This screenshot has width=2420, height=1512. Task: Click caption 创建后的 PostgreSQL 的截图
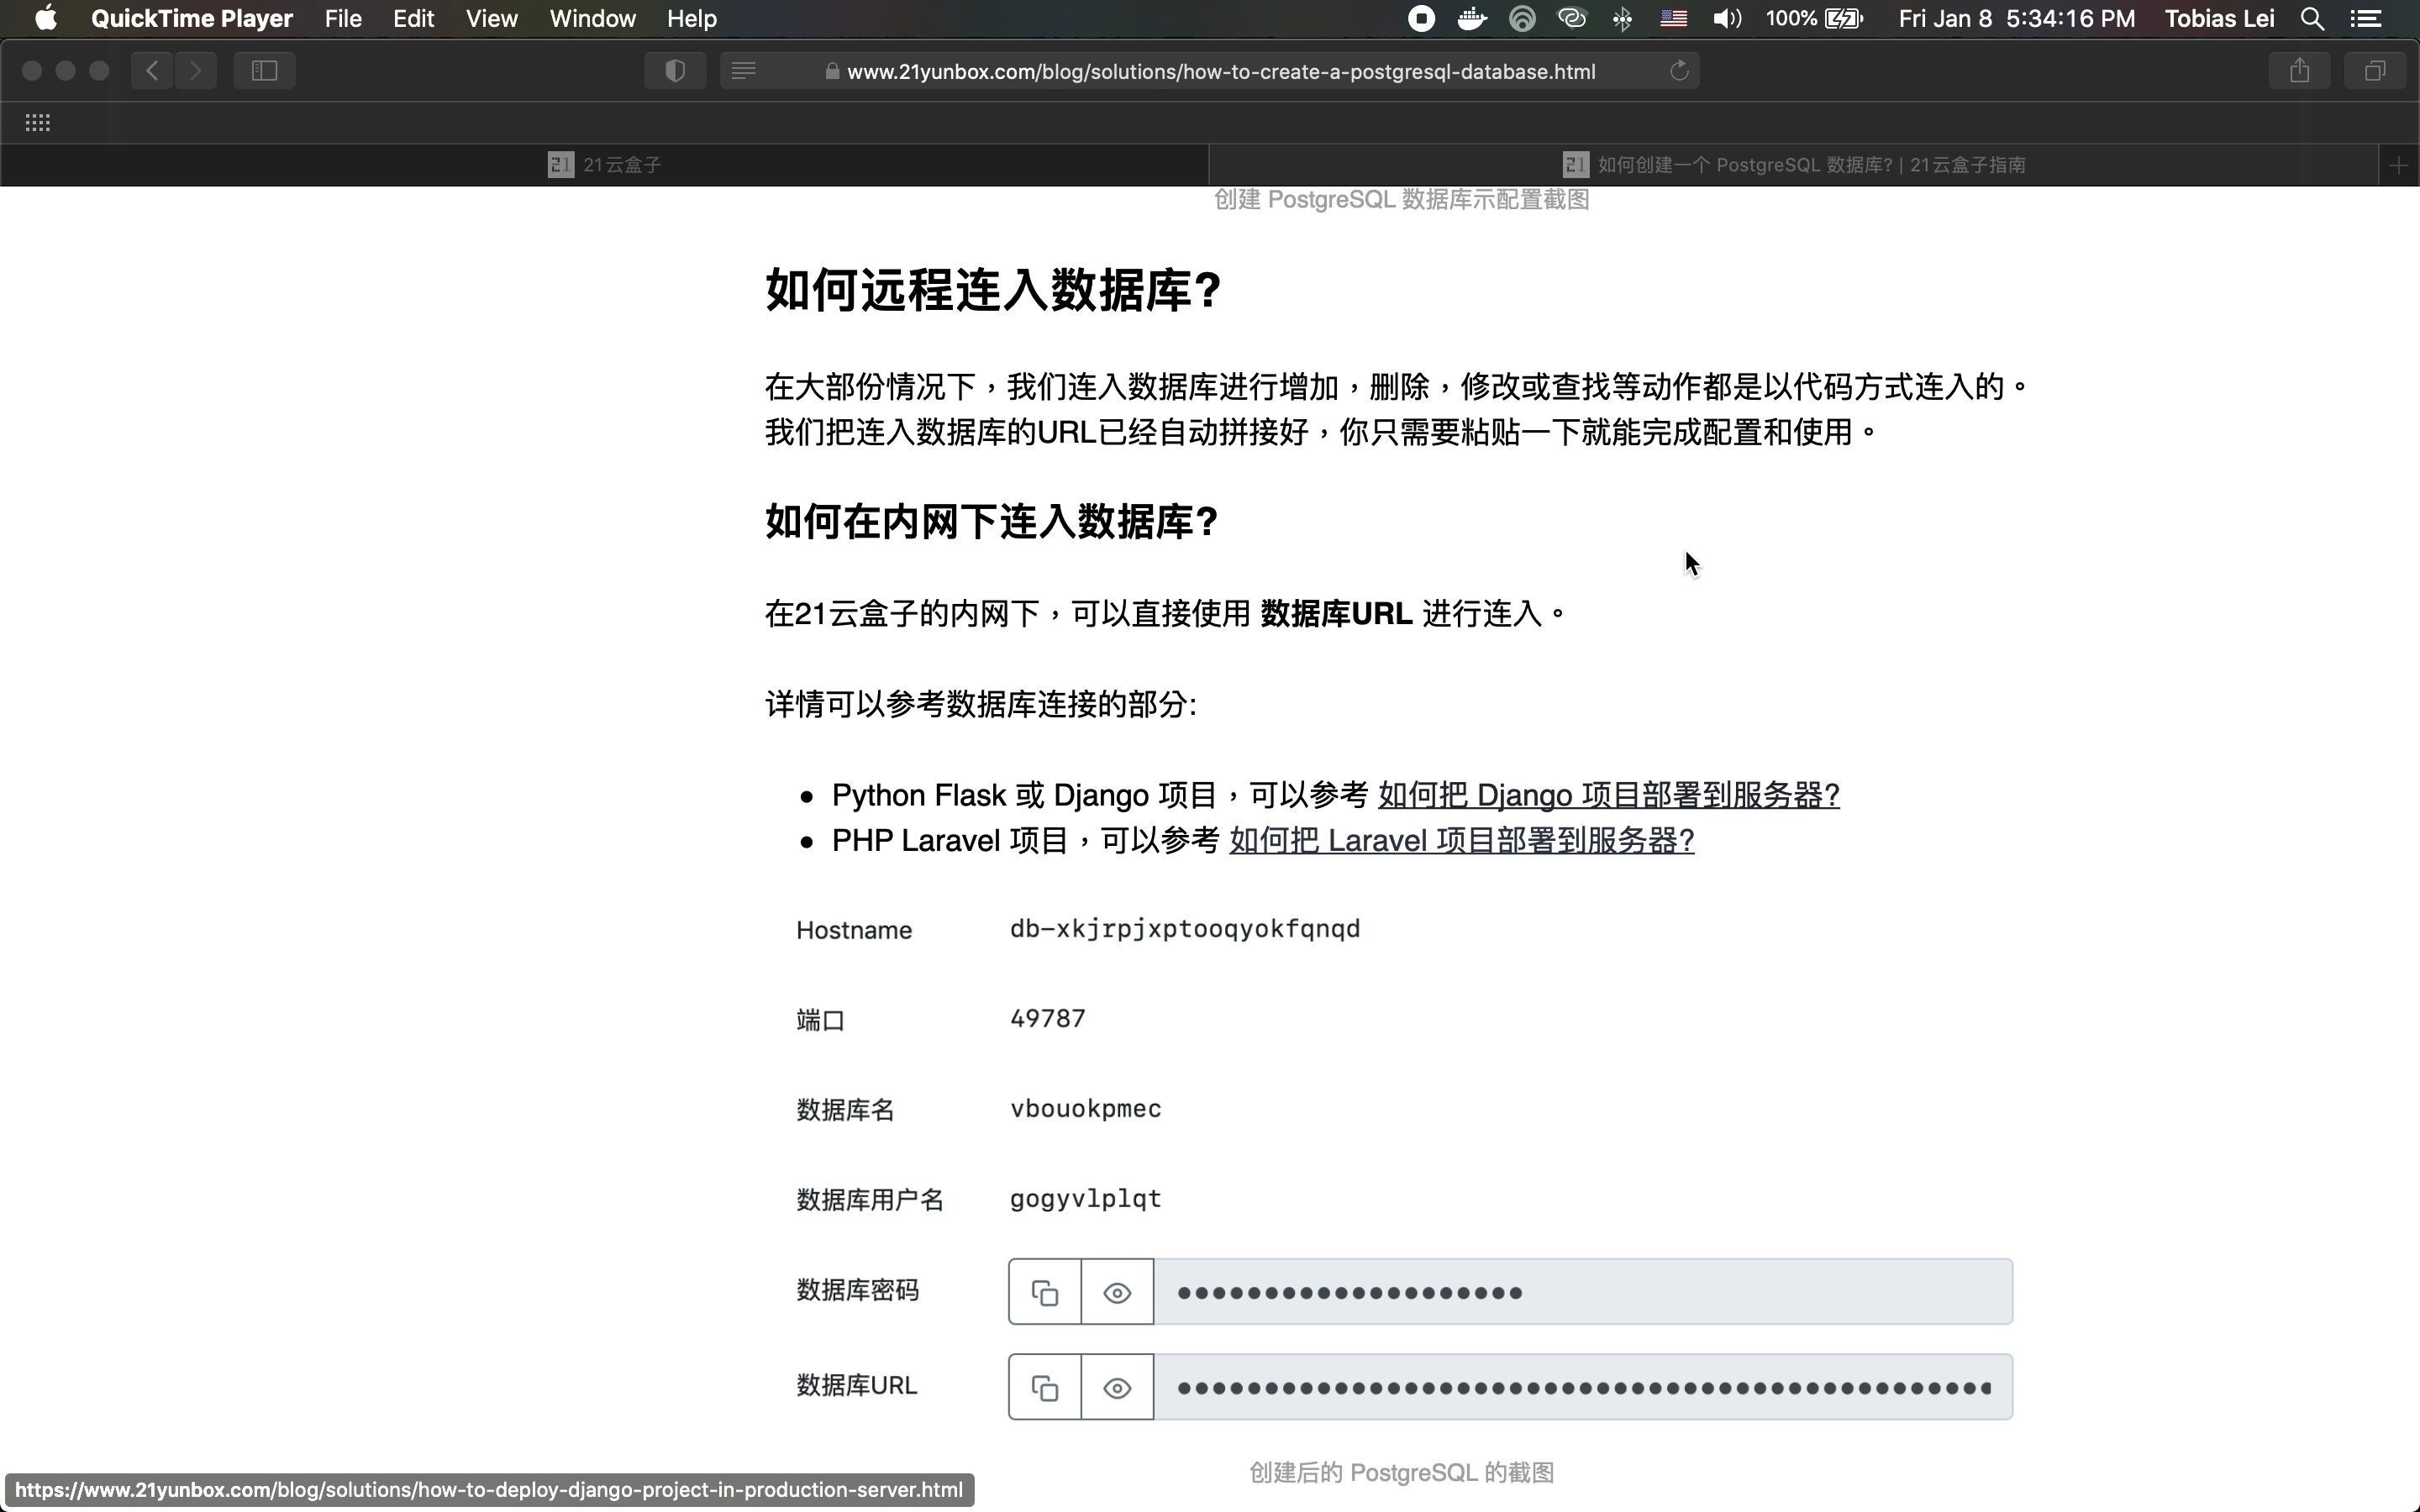(x=1401, y=1473)
